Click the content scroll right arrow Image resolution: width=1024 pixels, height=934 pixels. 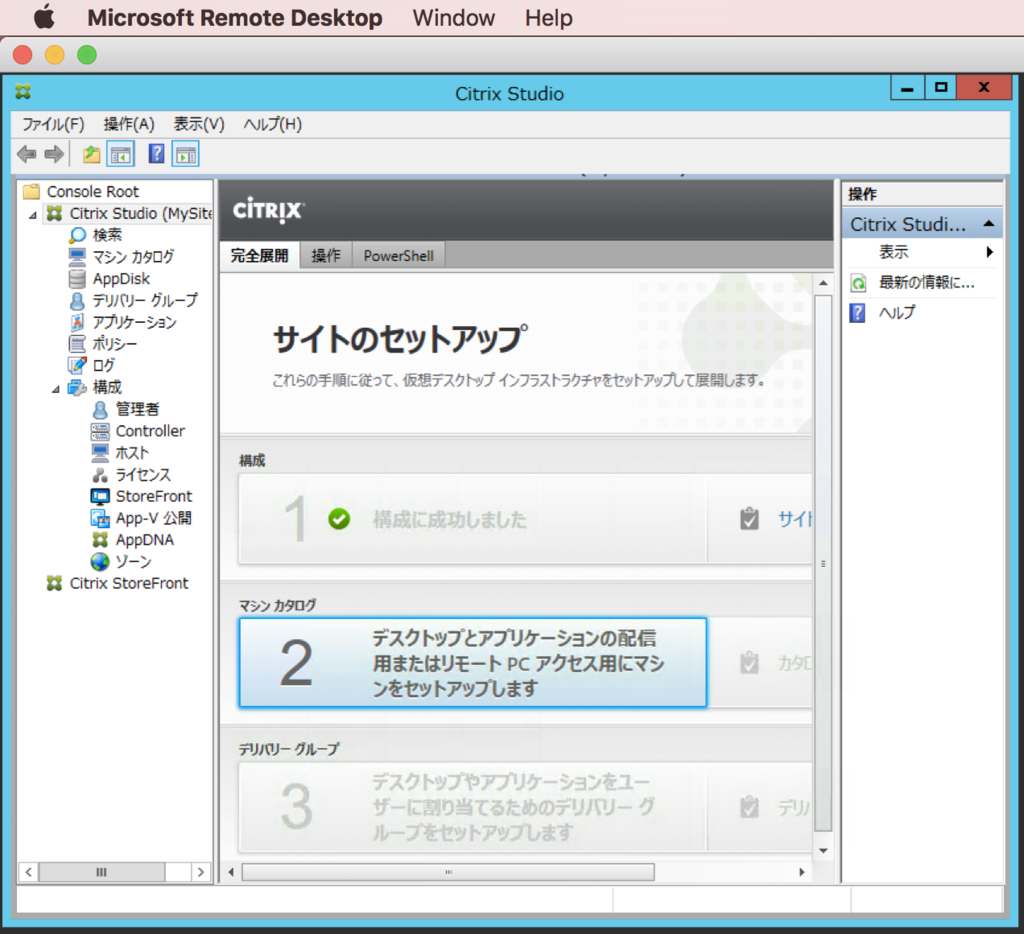802,872
